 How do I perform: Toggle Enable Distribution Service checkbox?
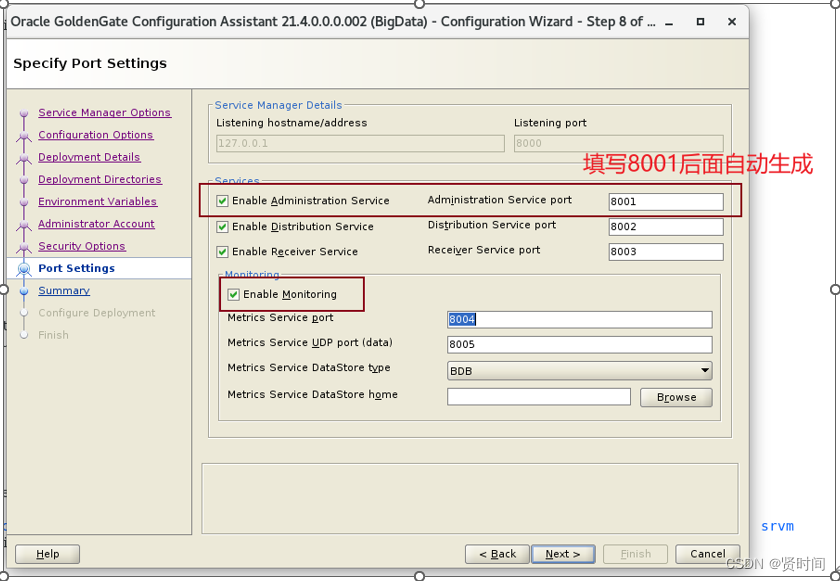pyautogui.click(x=222, y=227)
